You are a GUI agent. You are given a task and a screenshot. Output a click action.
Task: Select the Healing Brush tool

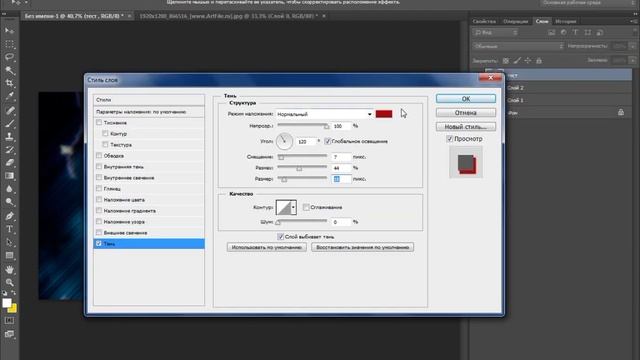(9, 110)
